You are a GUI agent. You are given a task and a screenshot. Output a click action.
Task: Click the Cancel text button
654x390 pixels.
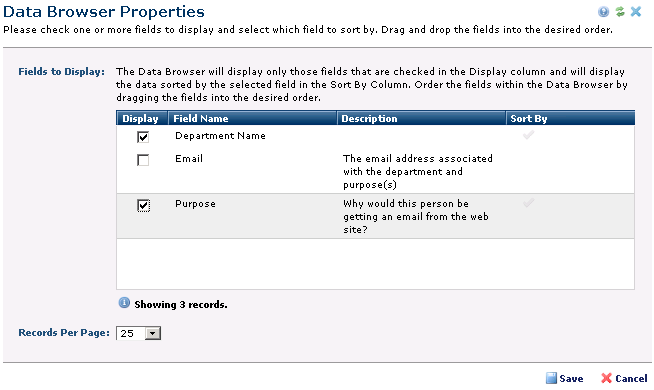631,378
